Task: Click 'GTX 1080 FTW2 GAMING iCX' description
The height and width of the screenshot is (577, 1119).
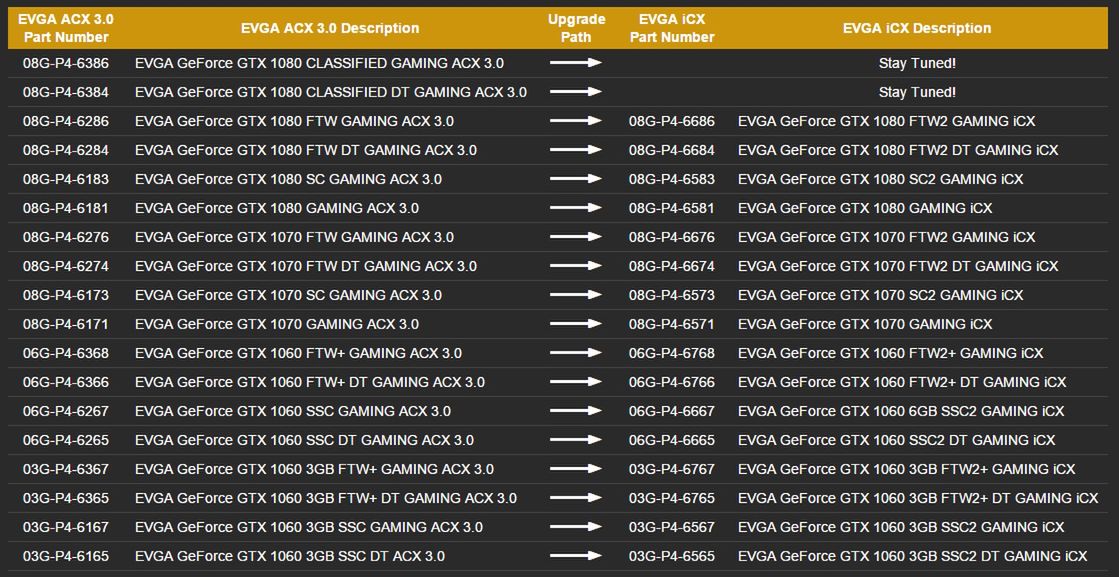Action: 886,121
